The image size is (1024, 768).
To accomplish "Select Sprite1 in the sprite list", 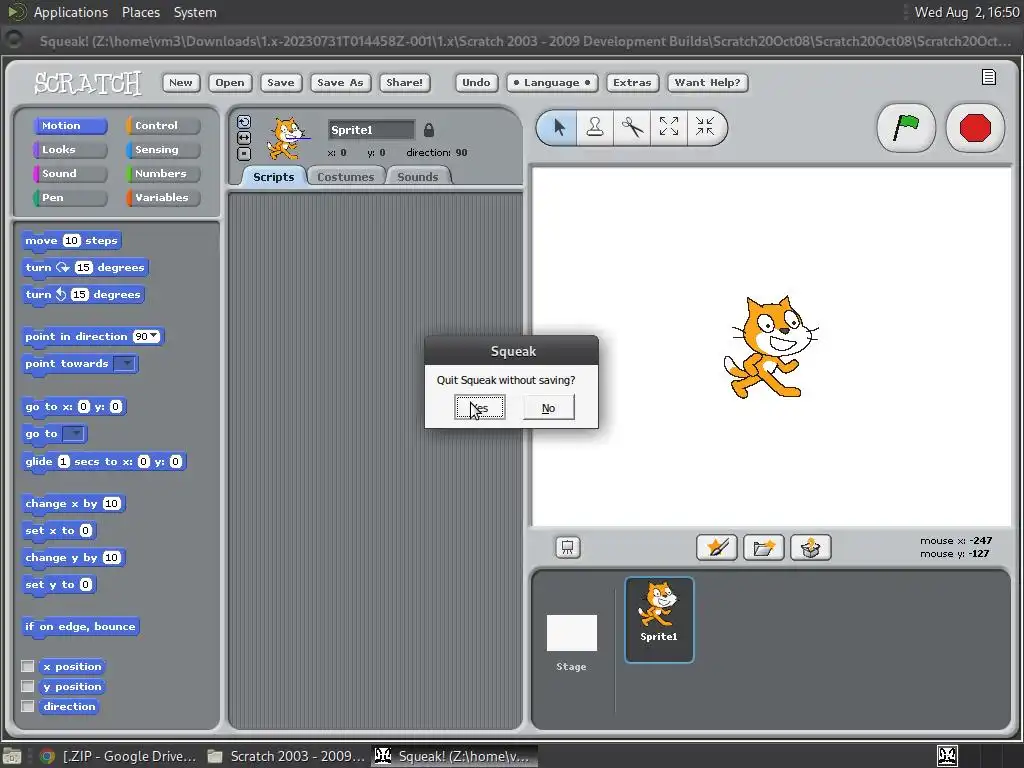I will [659, 619].
